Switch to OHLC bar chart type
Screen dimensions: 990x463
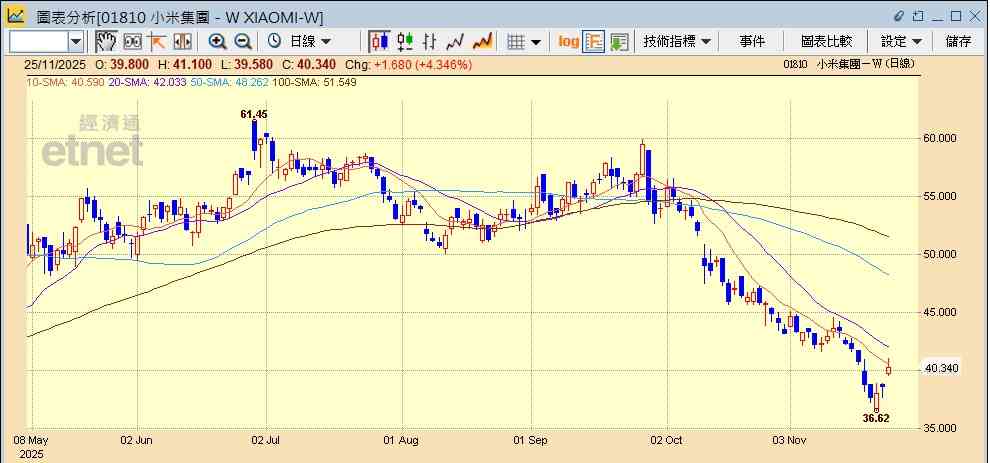click(430, 41)
